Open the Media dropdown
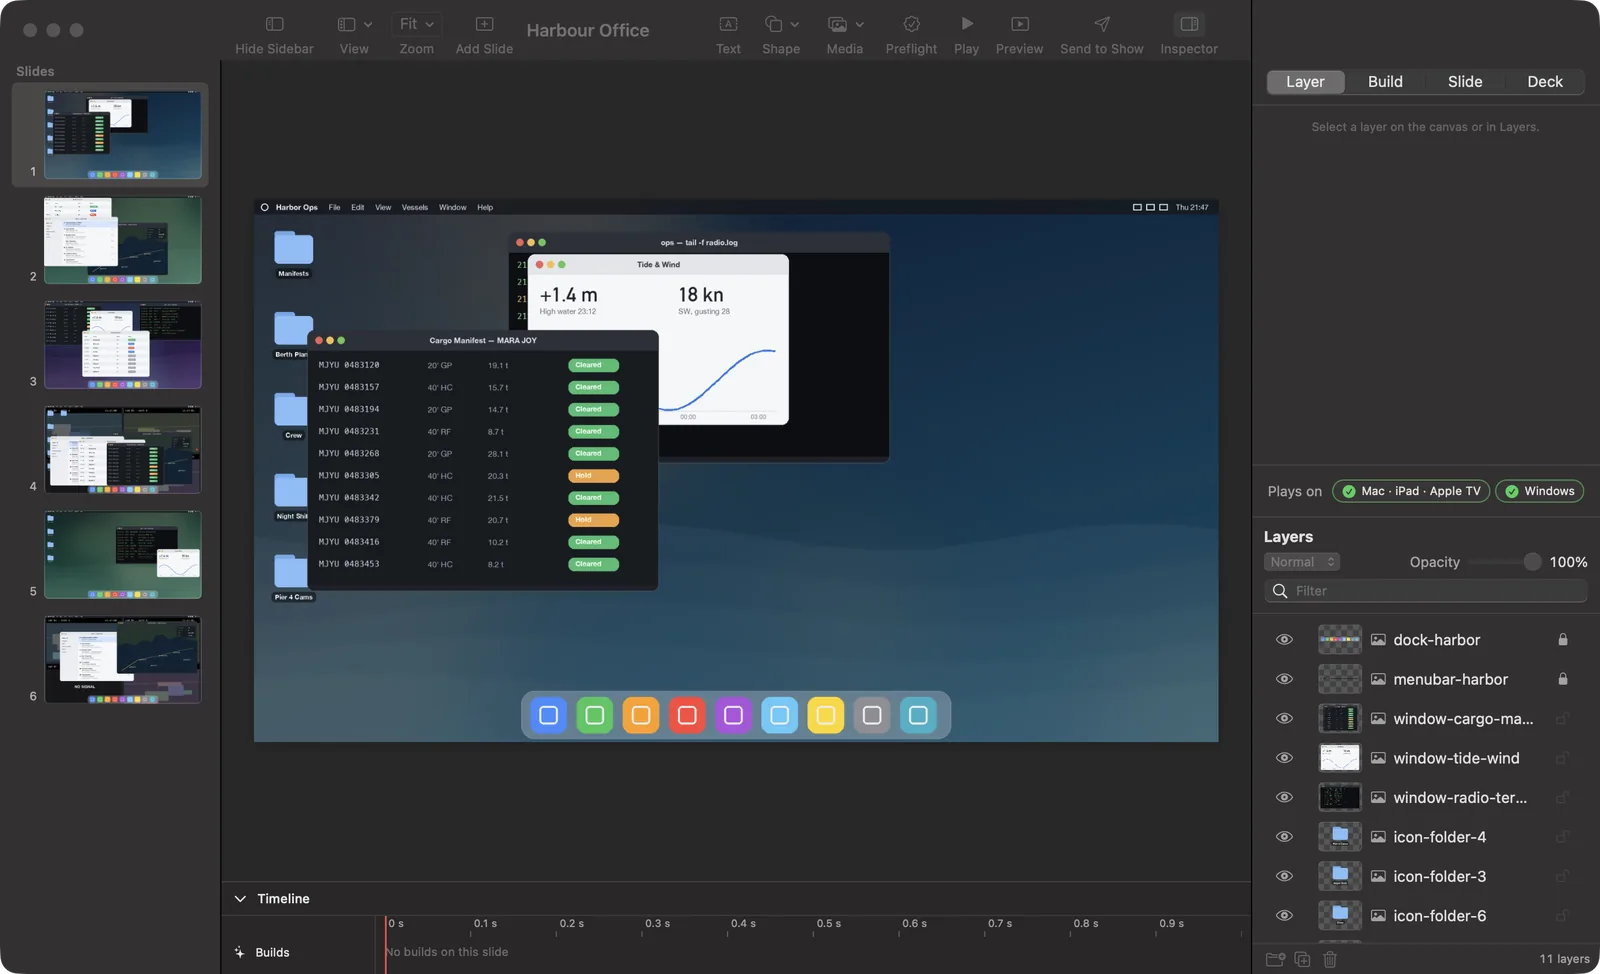 (x=845, y=24)
